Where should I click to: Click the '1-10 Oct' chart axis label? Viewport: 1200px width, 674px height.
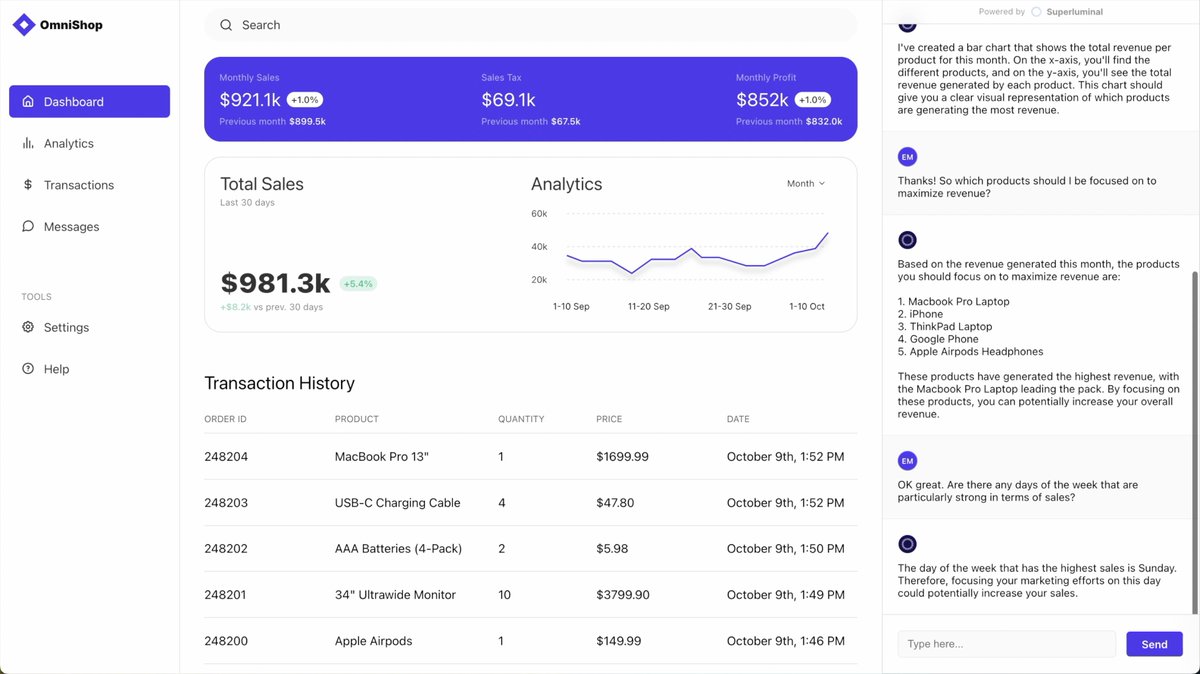point(807,307)
